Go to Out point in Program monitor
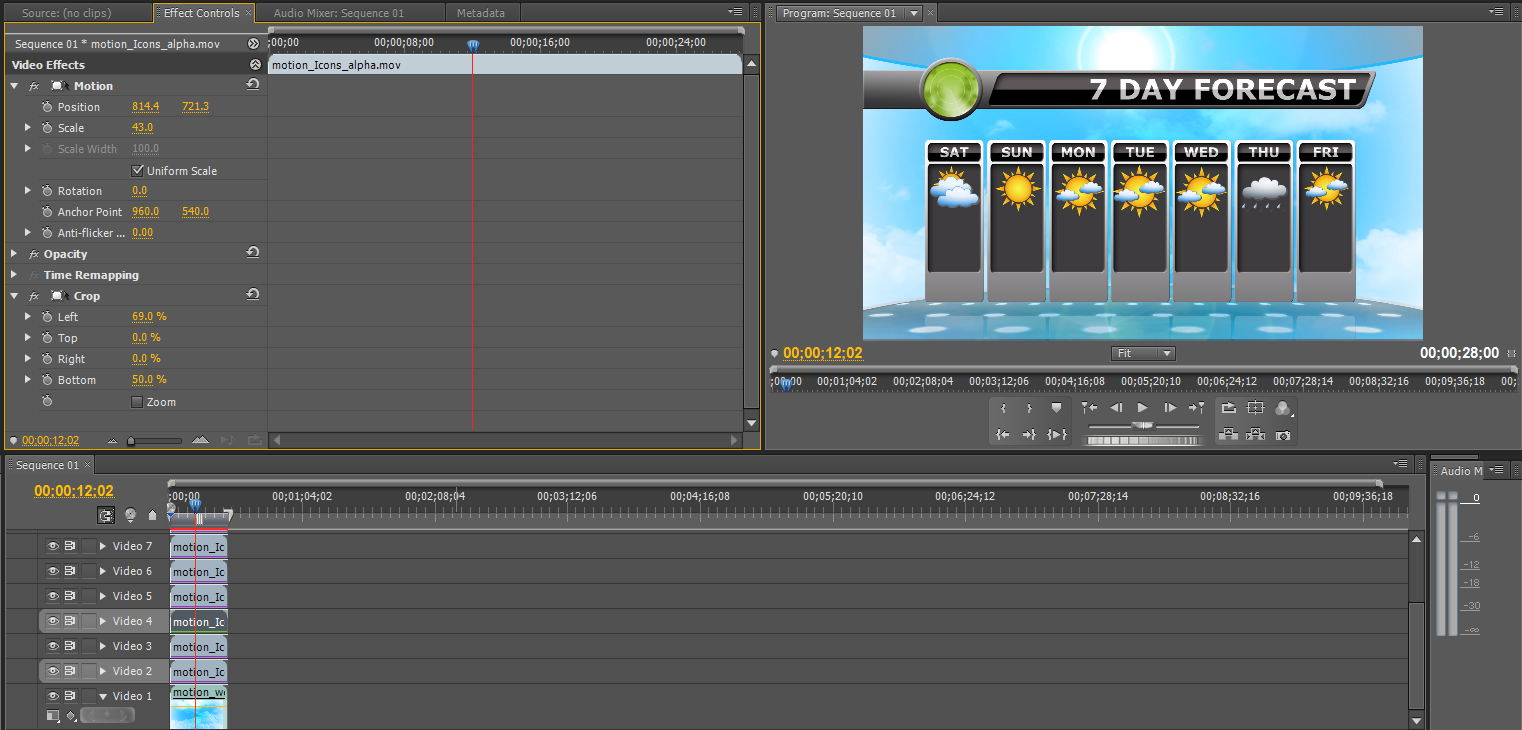Viewport: 1522px width, 730px height. click(1029, 434)
